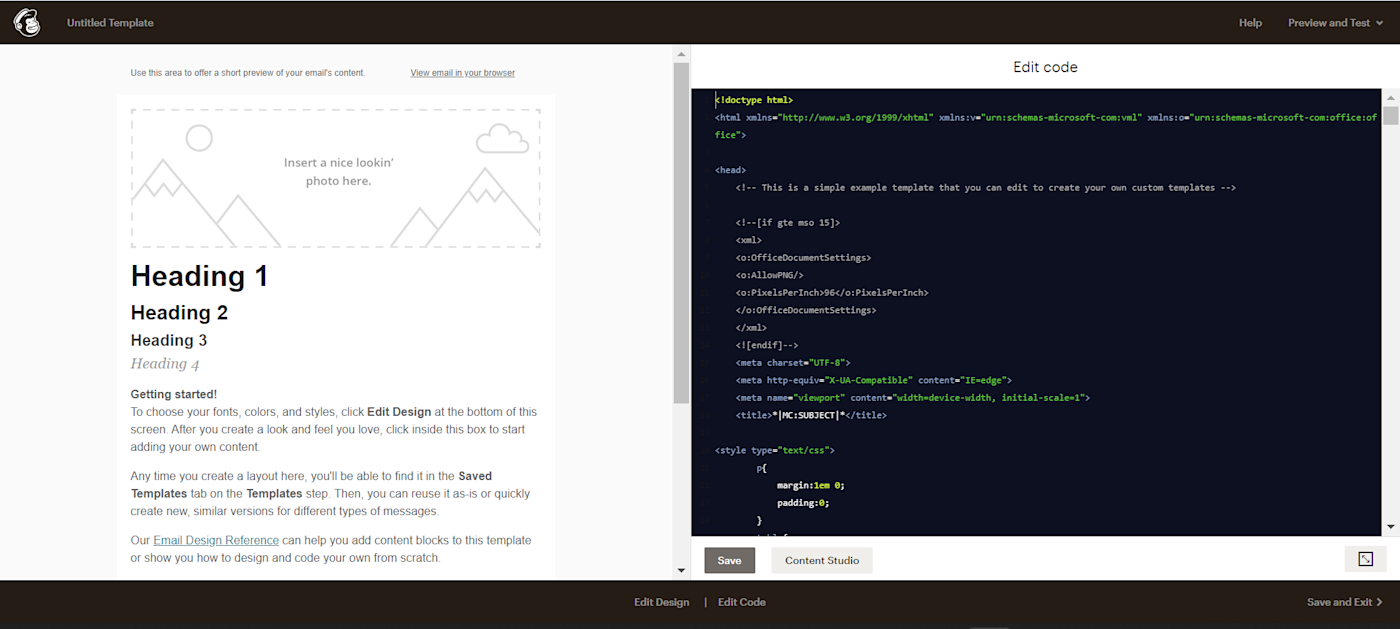Click the padding:0 code line

pyautogui.click(x=803, y=502)
